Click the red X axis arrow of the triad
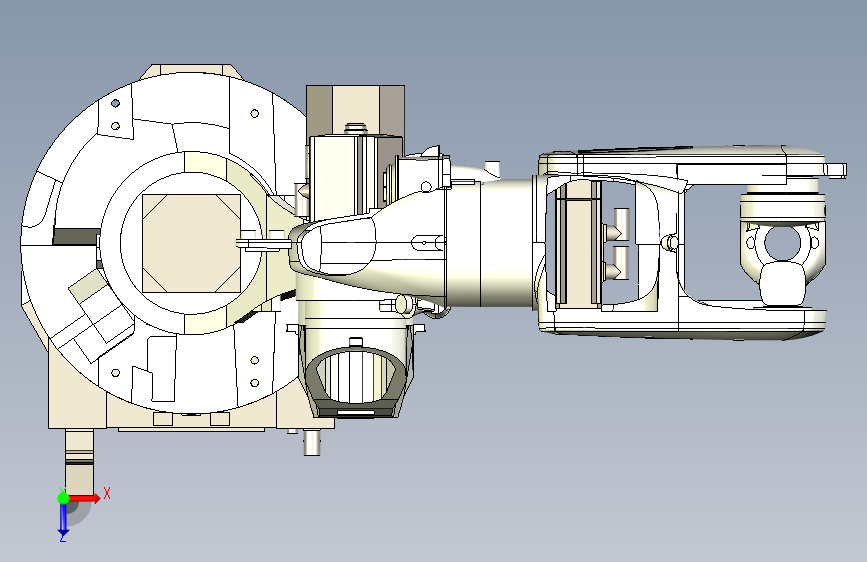Screen dimensions: 867x562 pyautogui.click(x=84, y=498)
